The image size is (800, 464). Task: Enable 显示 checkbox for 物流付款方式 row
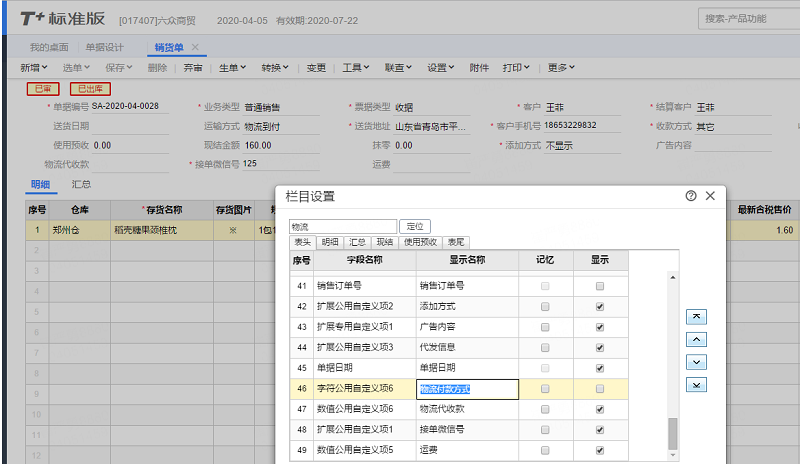[x=599, y=389]
